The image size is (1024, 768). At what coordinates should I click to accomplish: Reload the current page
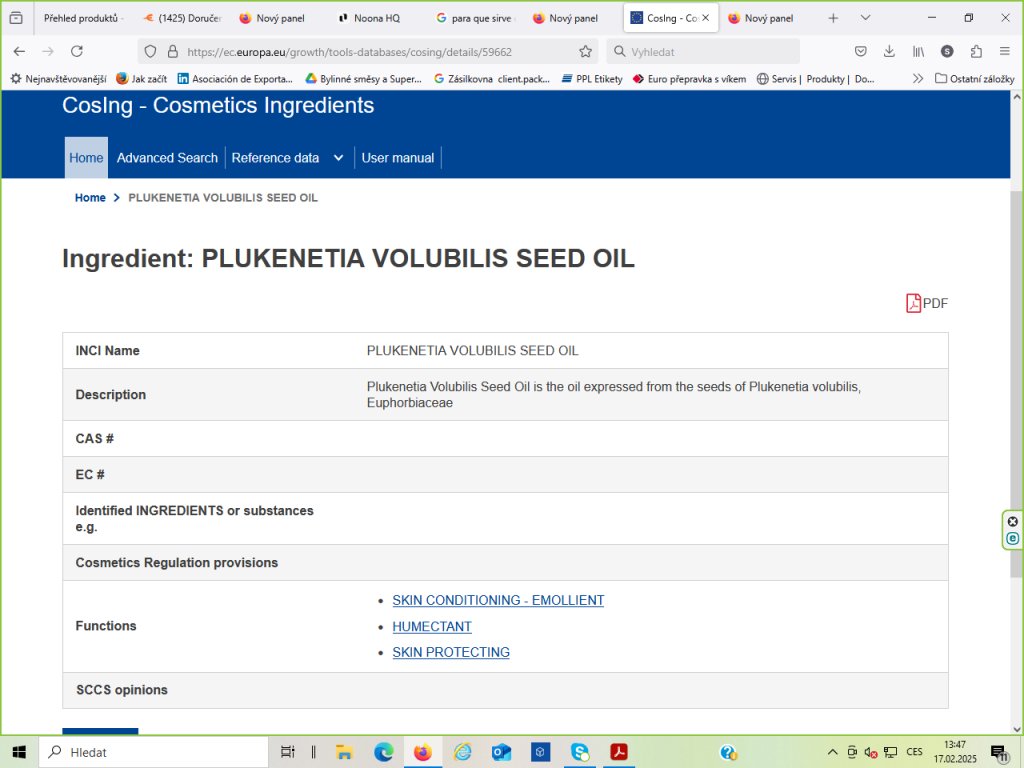77,52
